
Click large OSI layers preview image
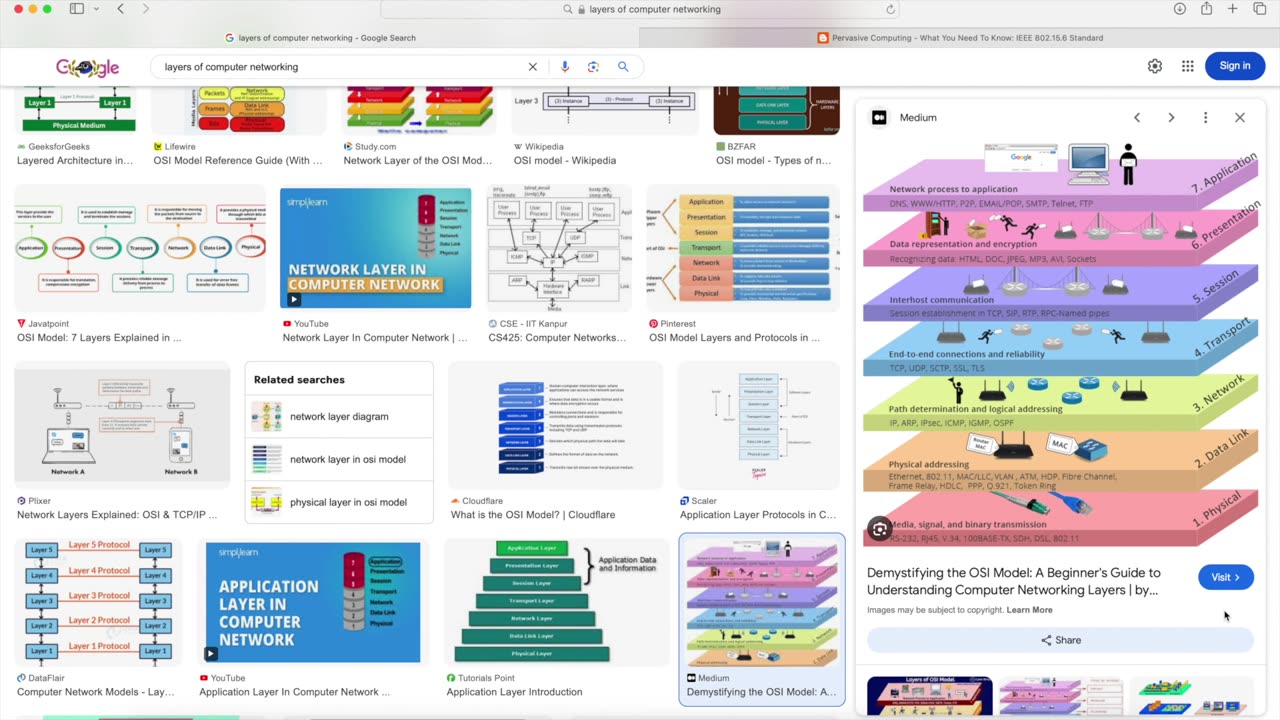tap(1060, 345)
